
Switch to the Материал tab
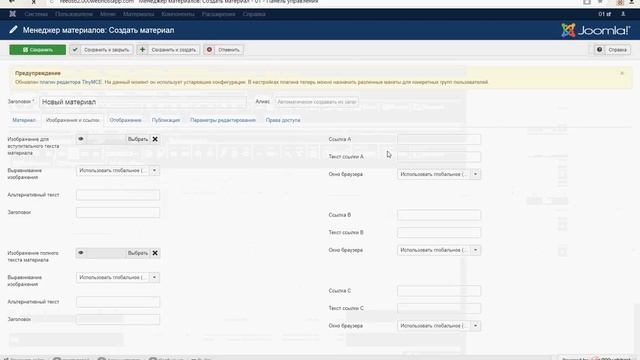point(24,120)
